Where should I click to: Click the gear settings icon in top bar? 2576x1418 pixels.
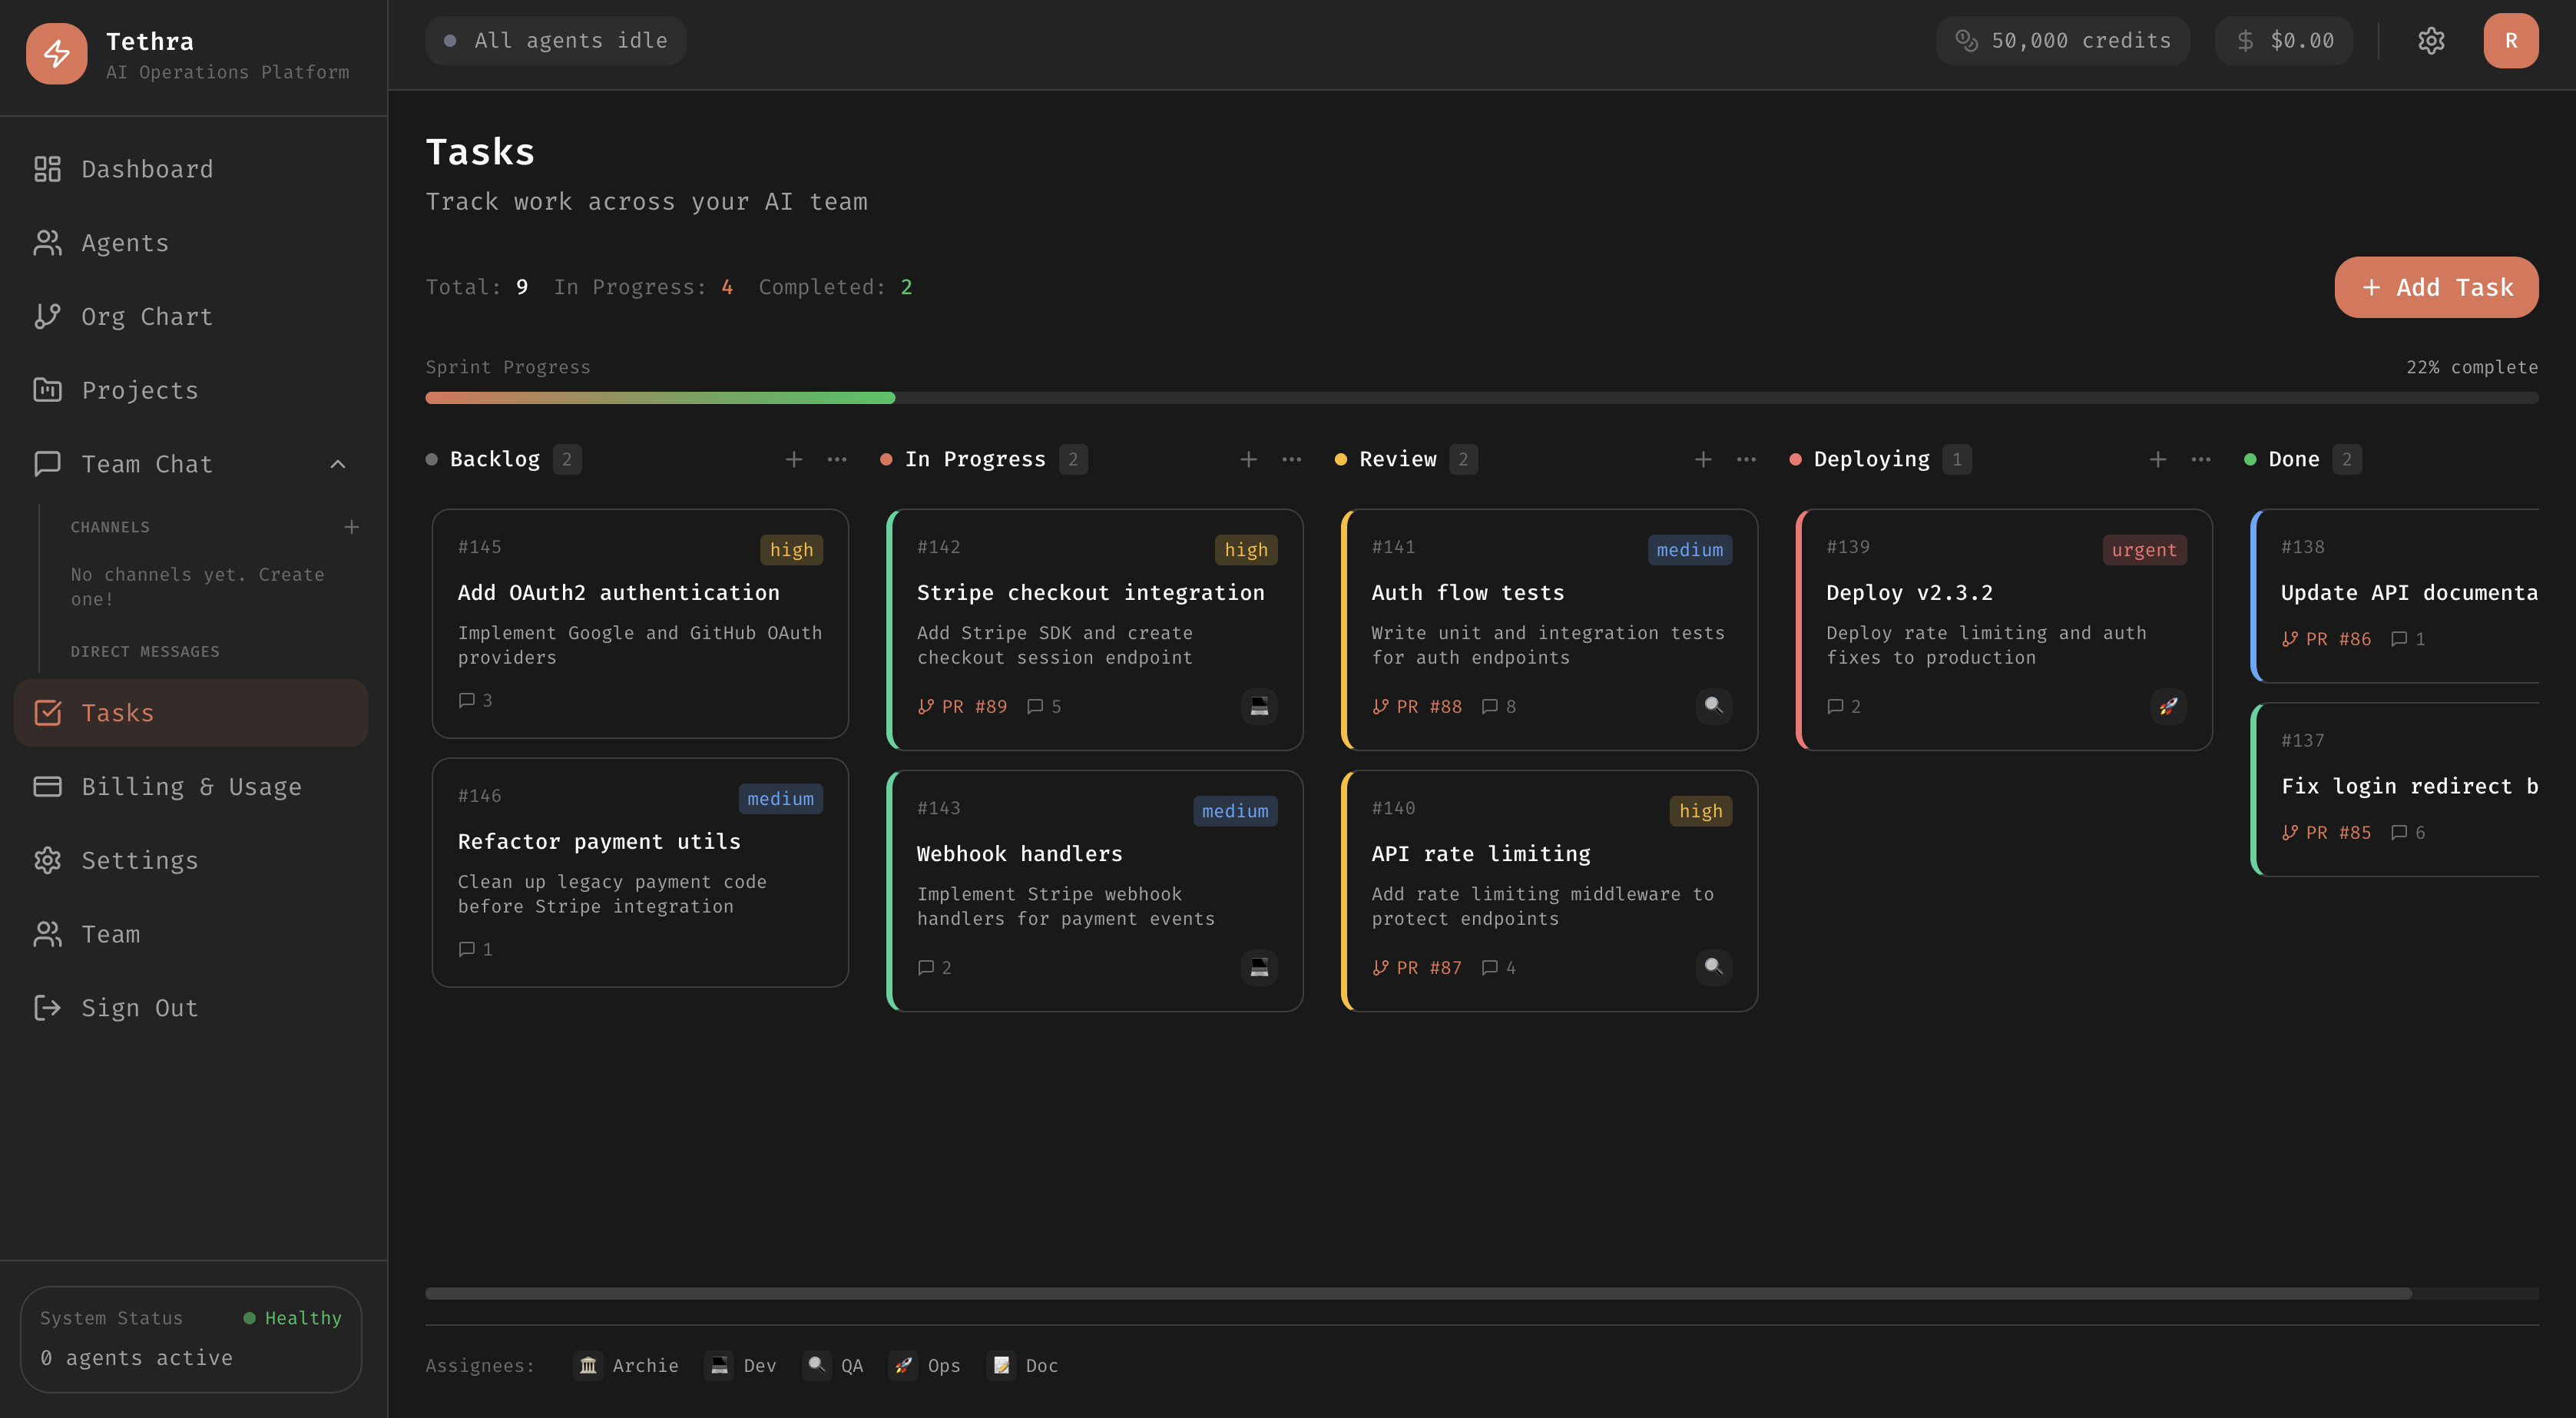(x=2431, y=40)
